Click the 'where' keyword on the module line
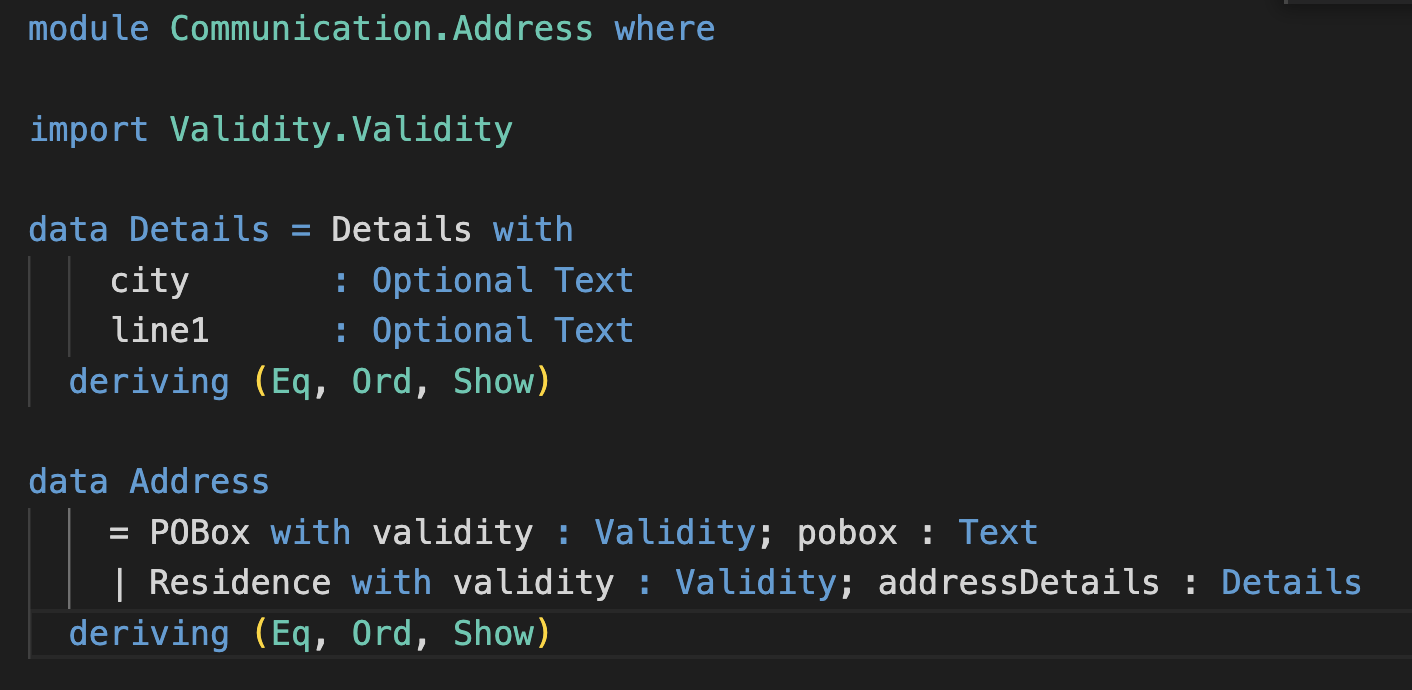This screenshot has height=690, width=1412. 664,28
